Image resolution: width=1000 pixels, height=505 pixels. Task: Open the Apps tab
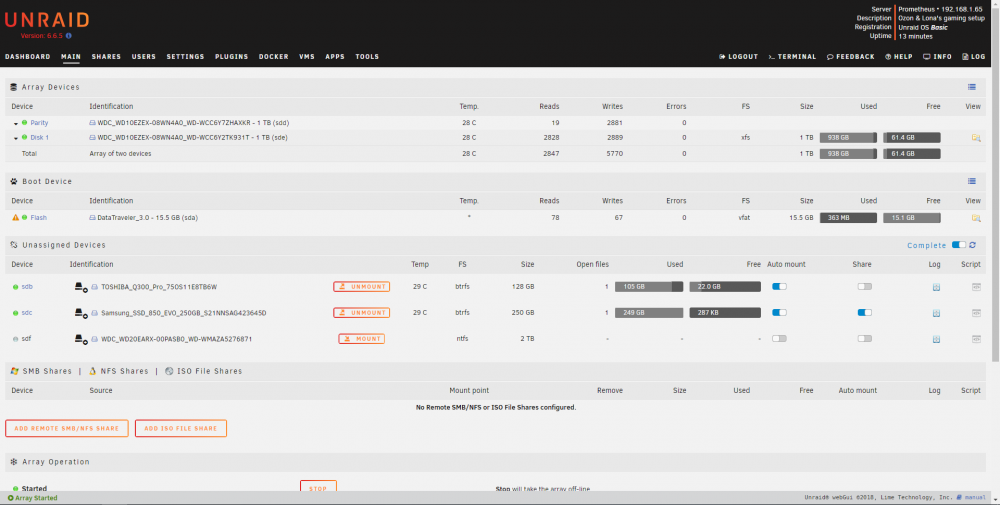(335, 57)
